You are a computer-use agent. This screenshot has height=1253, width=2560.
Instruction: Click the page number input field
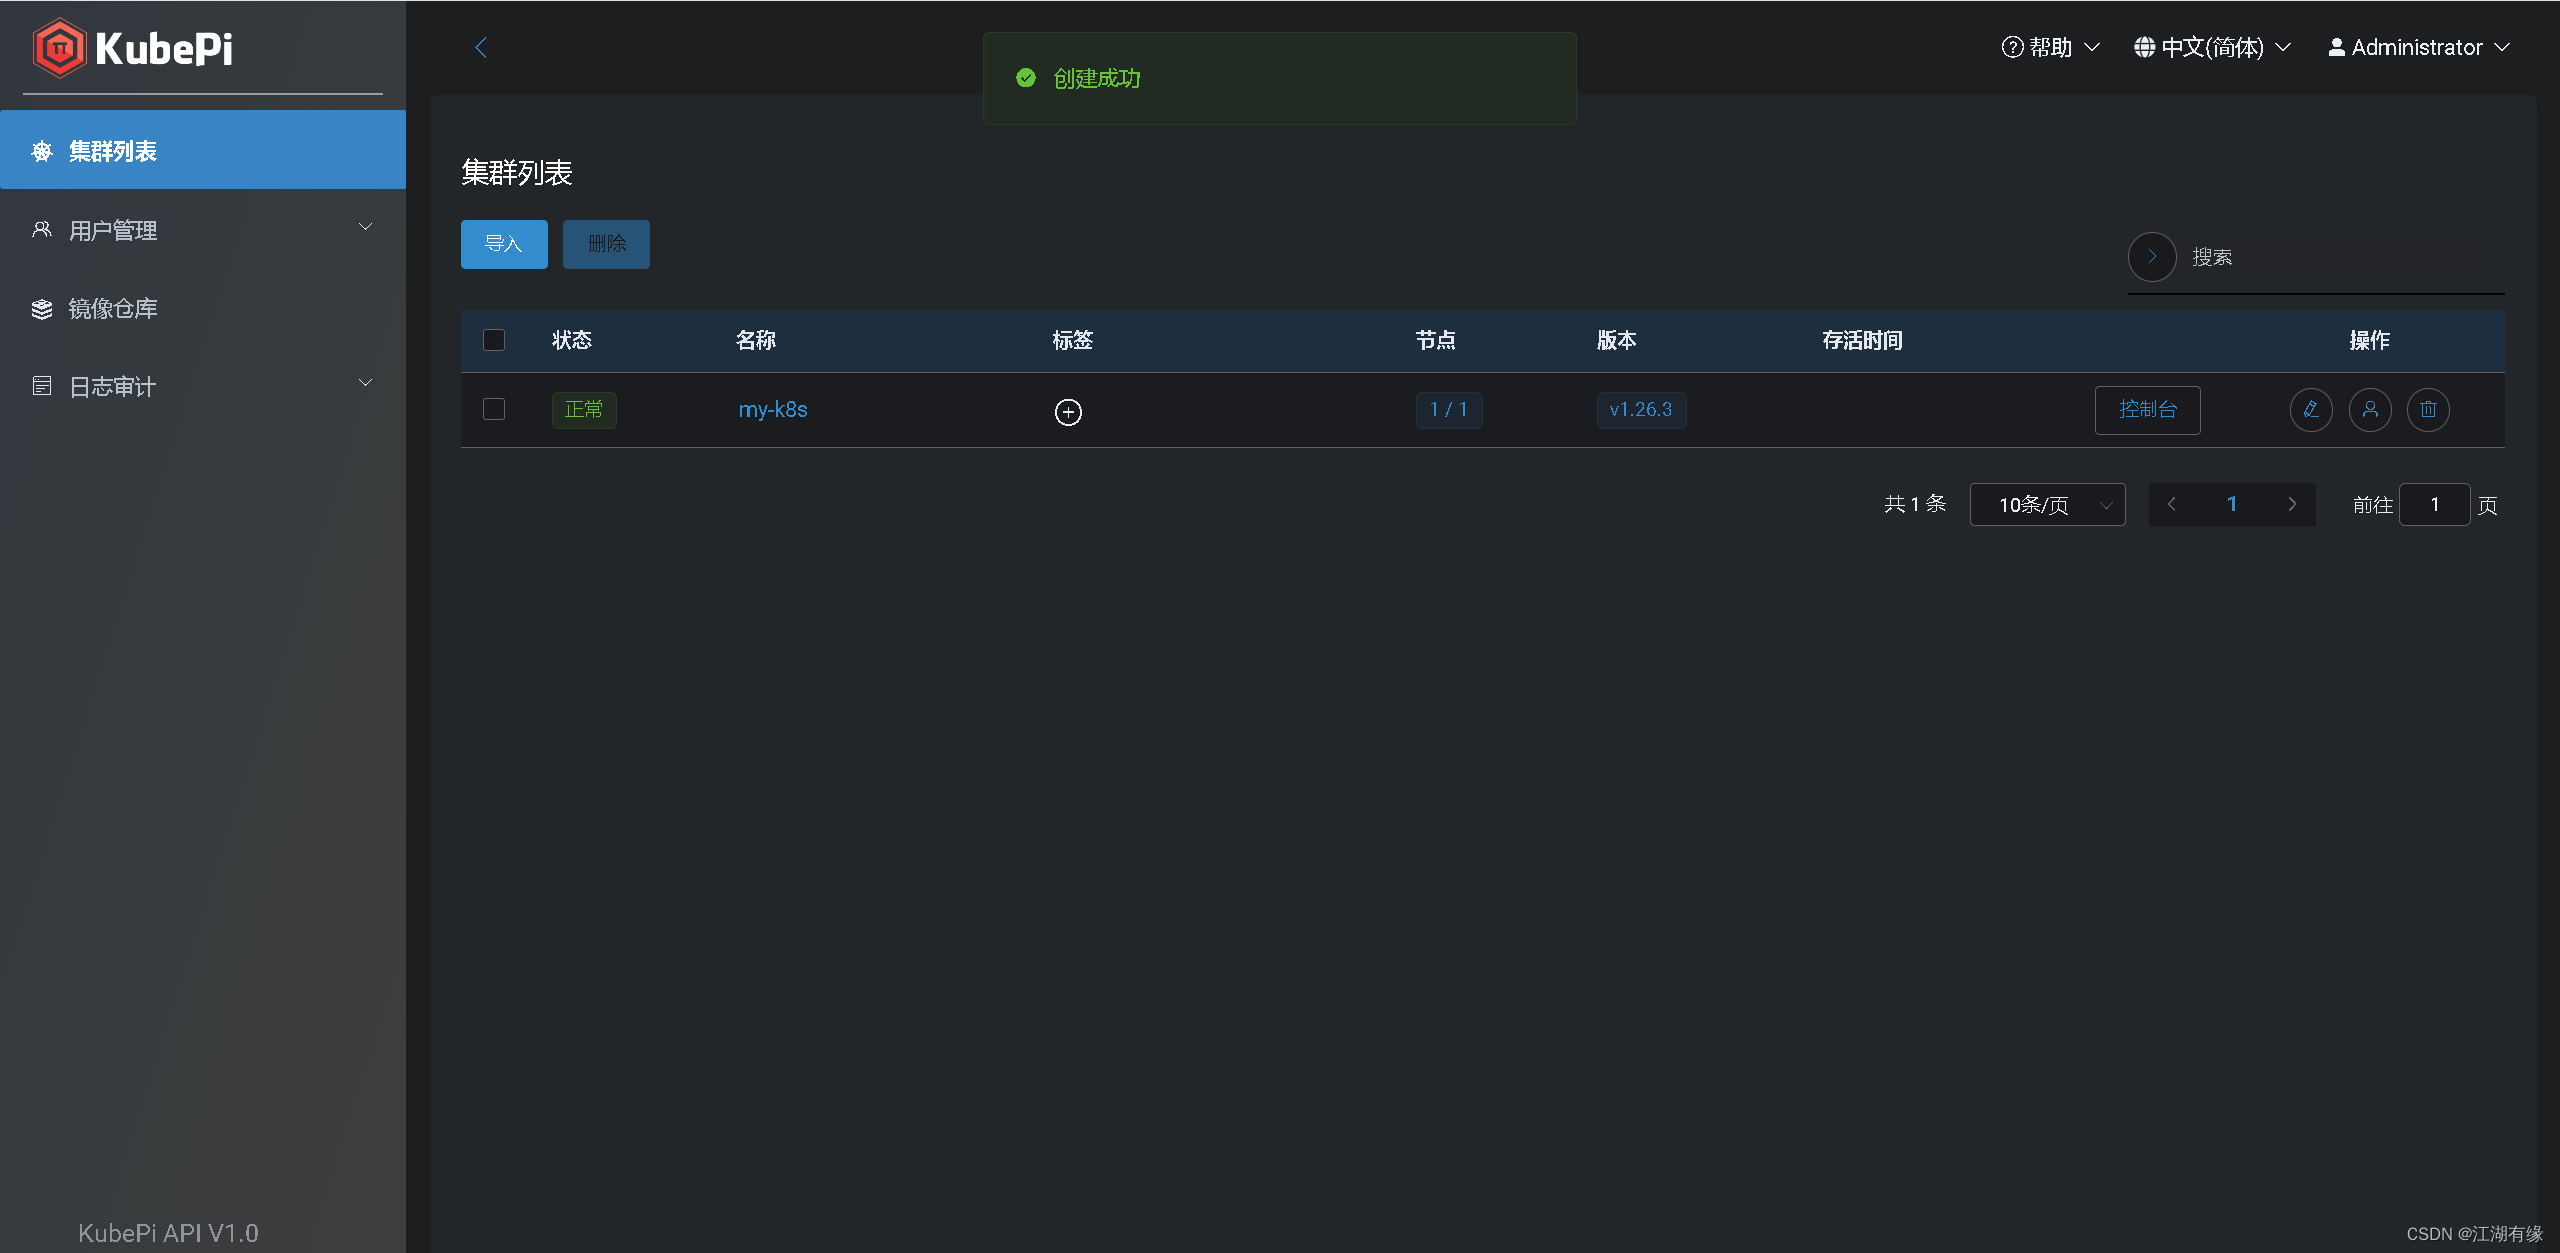(x=2435, y=504)
